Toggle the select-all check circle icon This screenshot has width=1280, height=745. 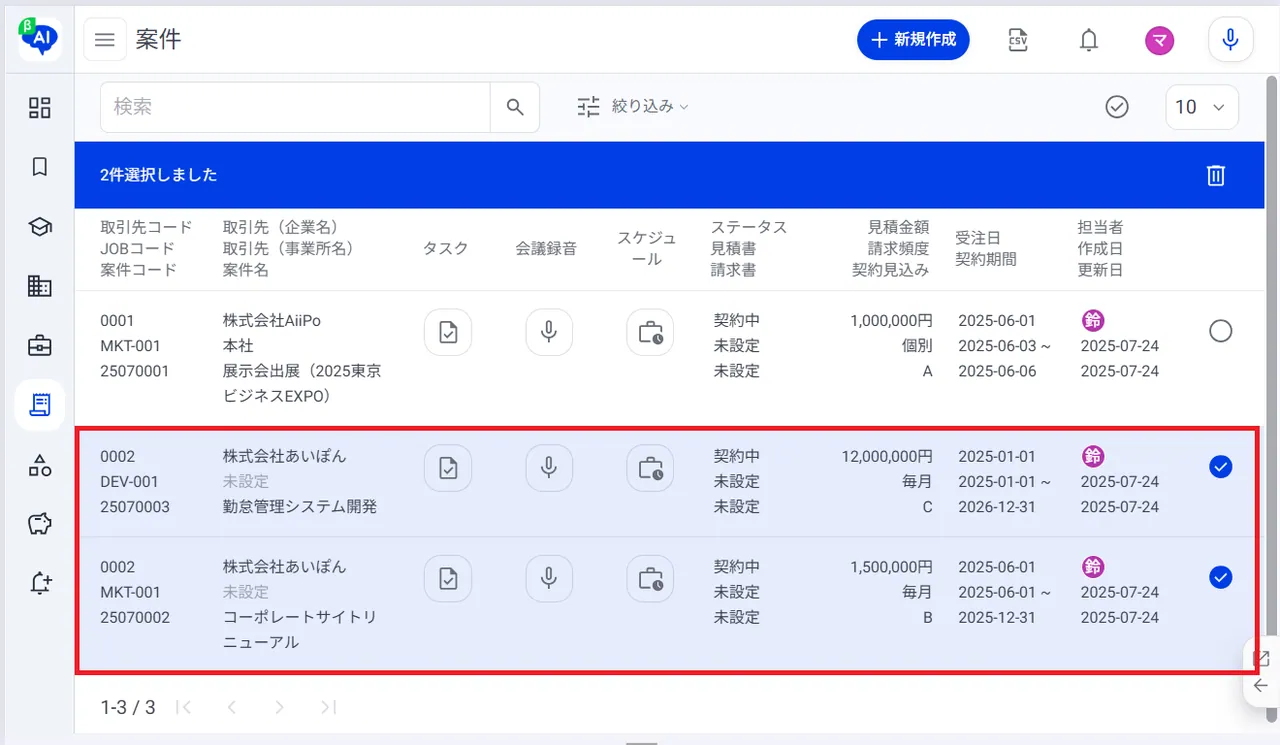[x=1117, y=107]
